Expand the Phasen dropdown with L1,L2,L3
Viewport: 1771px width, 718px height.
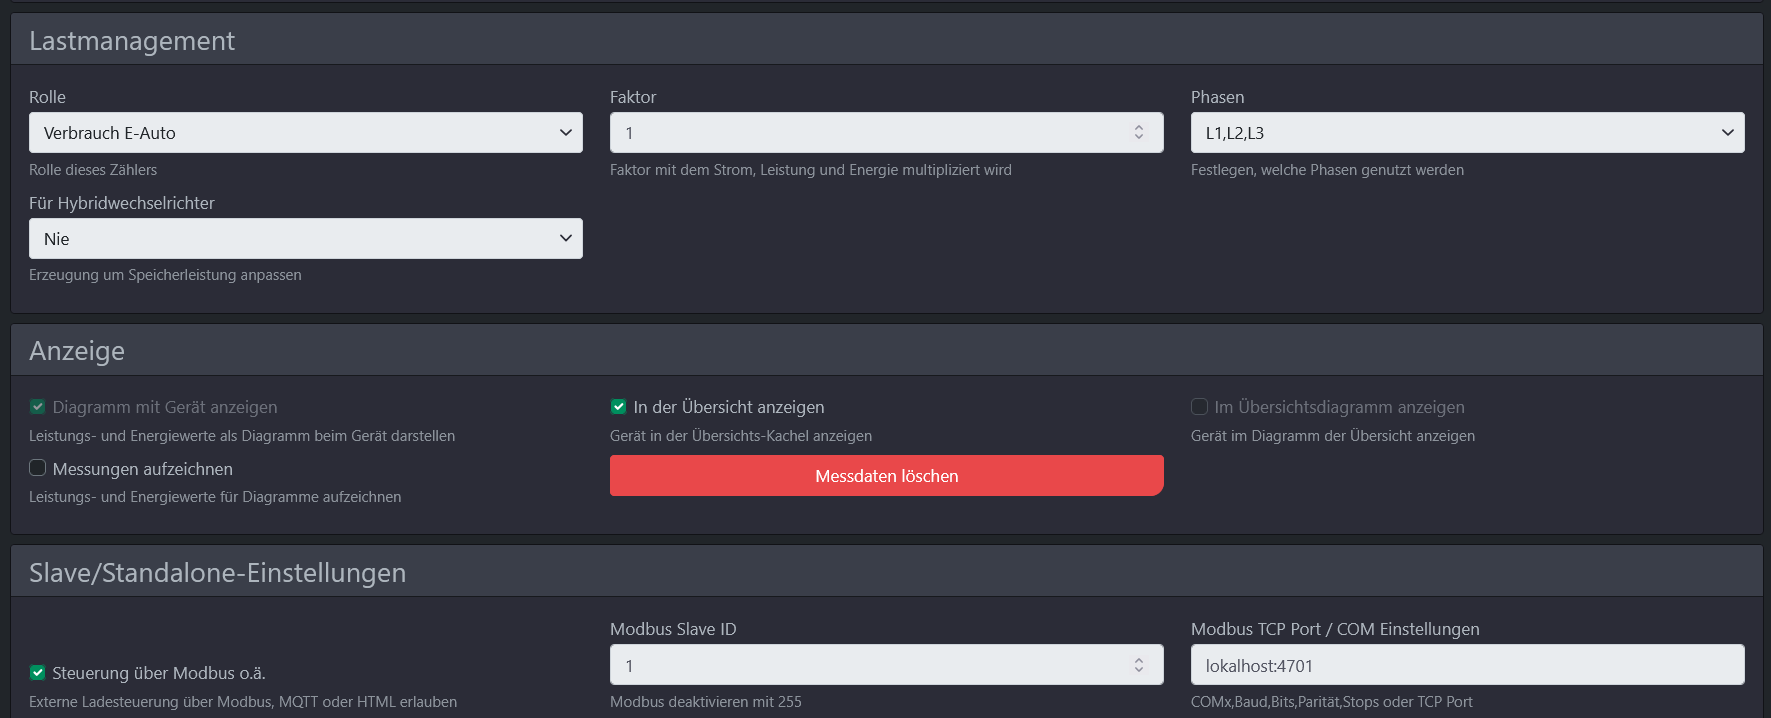1467,133
